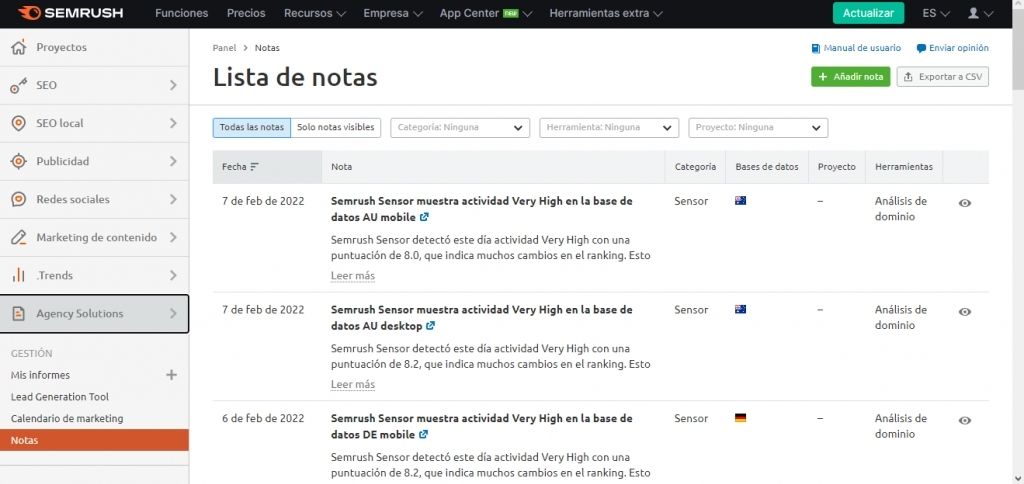This screenshot has width=1024, height=484.
Task: Expand the SEO local sidebar chevron
Action: point(173,123)
